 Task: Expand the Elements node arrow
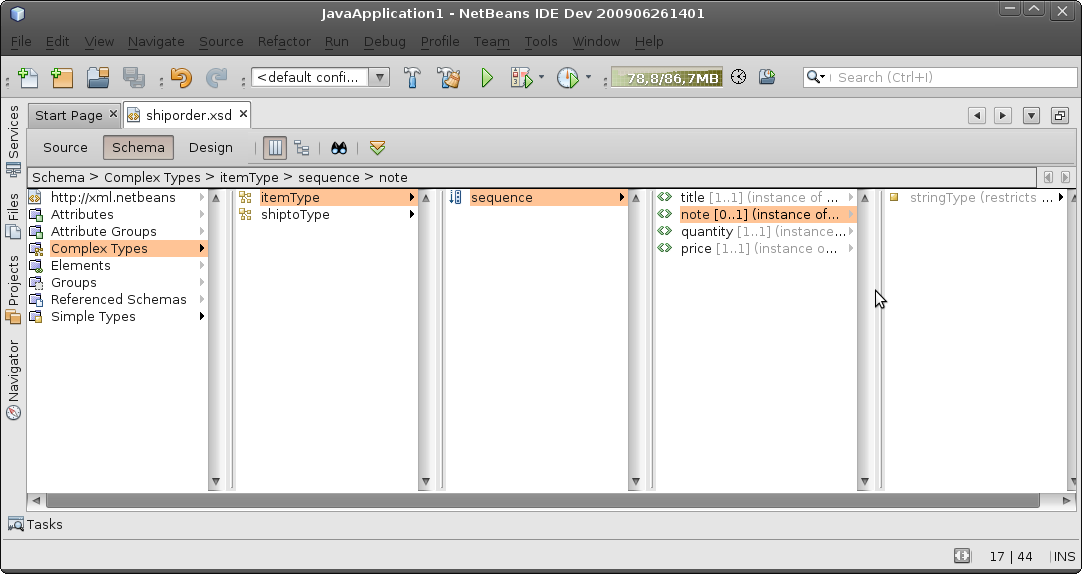[202, 266]
